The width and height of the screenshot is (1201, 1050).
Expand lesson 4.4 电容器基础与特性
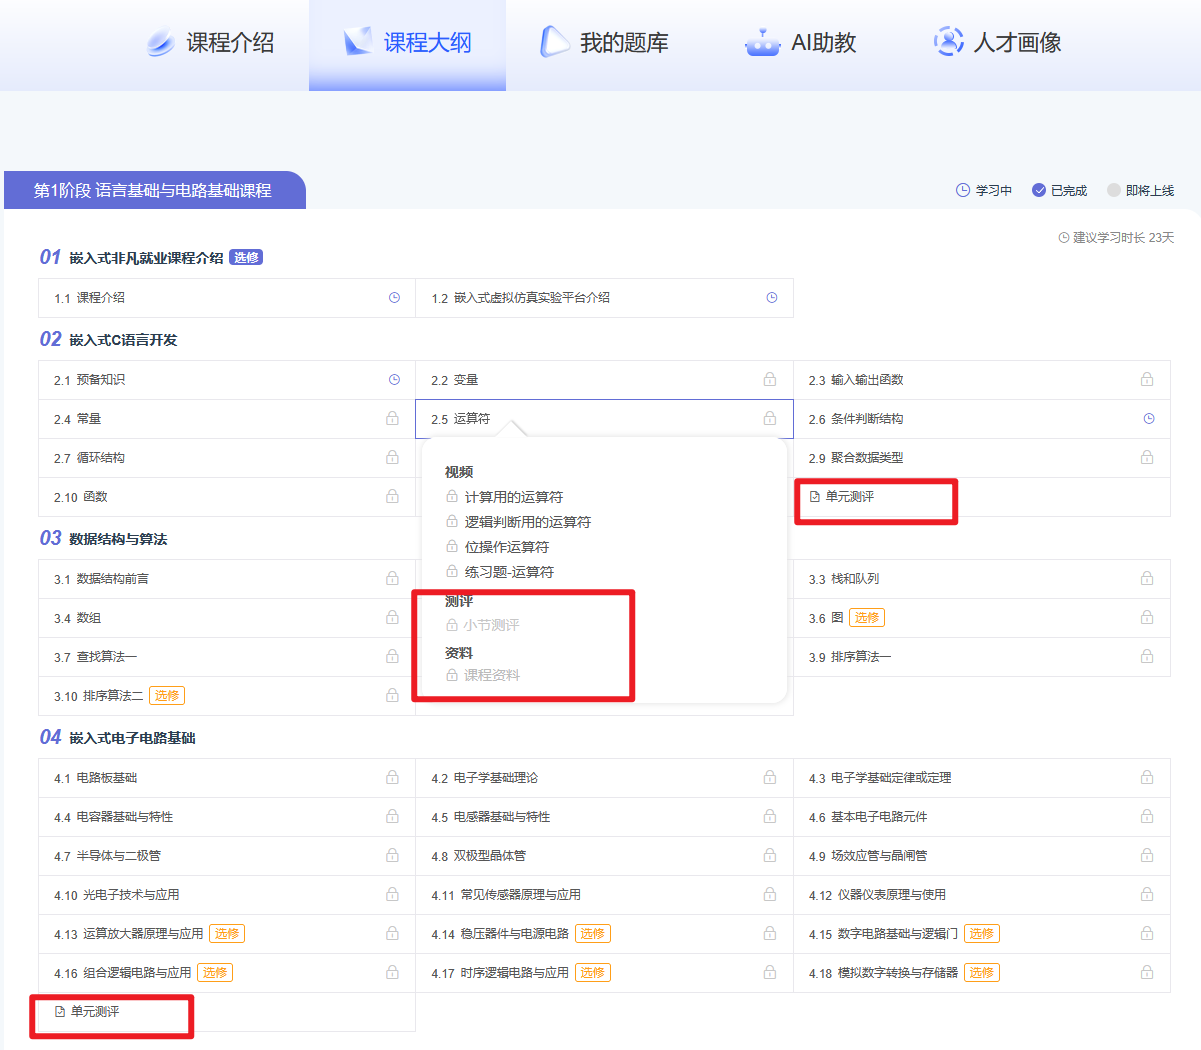point(227,817)
